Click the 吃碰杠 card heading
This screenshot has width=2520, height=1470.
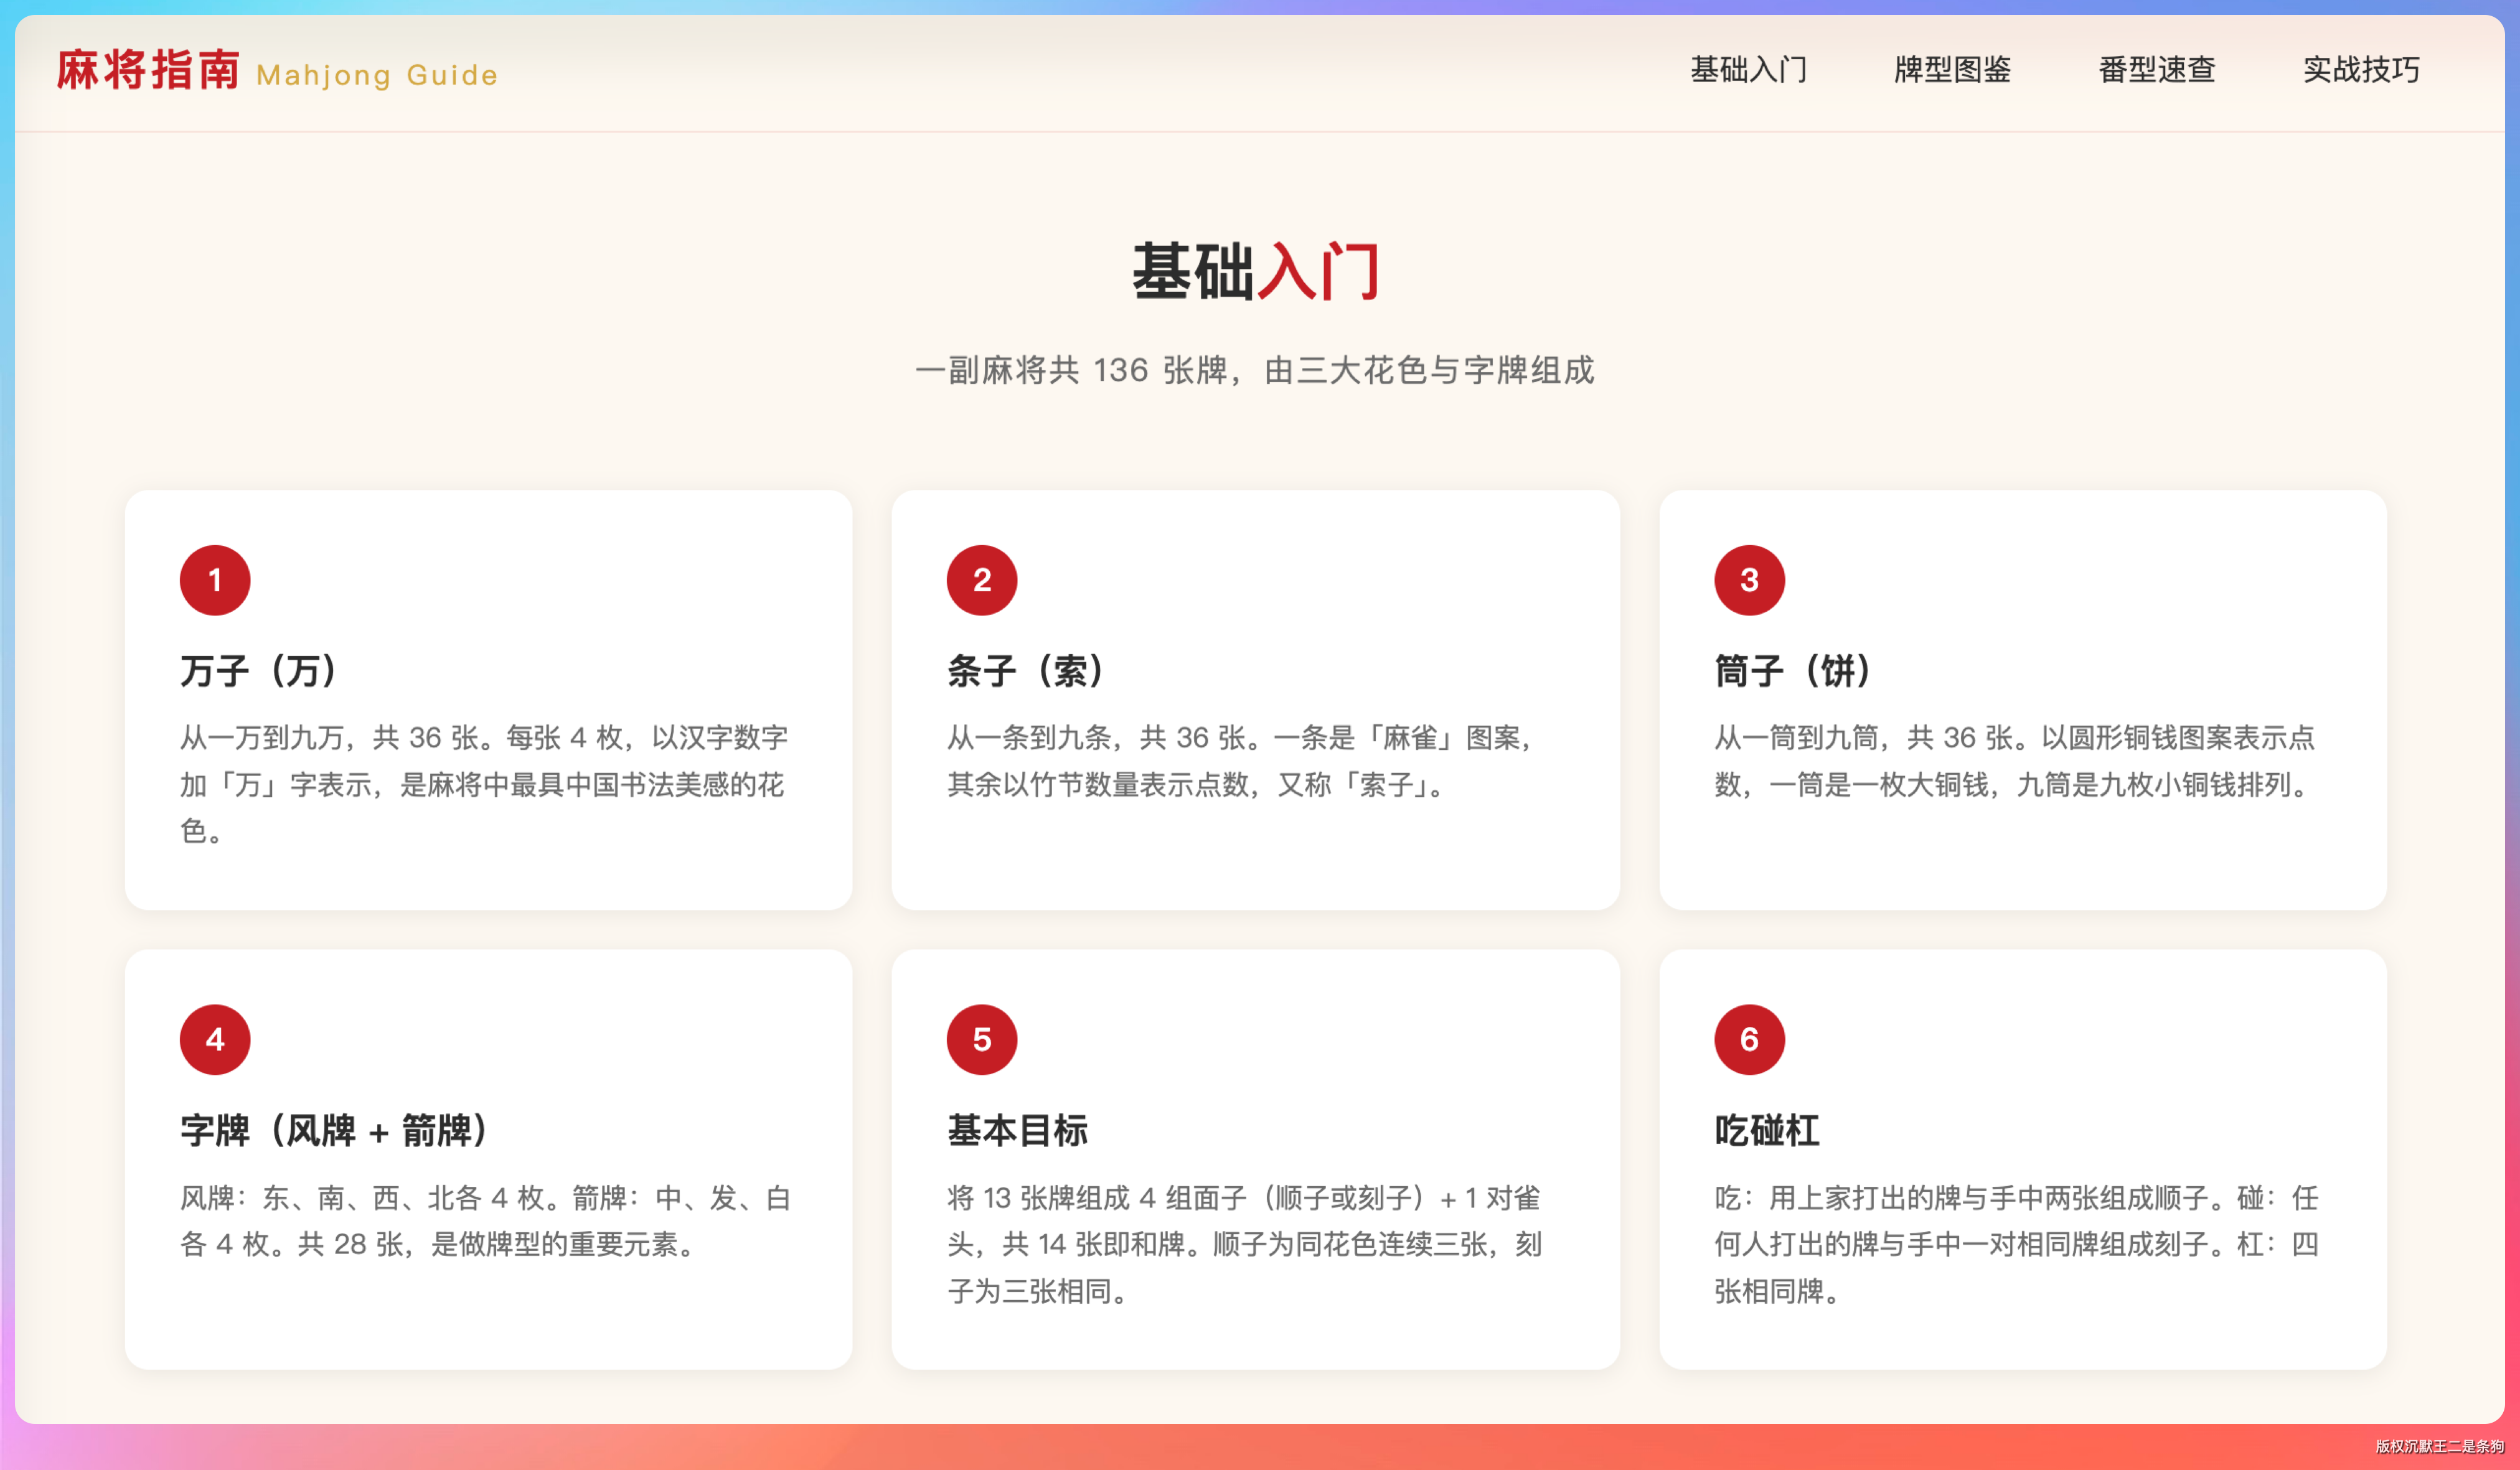click(x=1766, y=1131)
